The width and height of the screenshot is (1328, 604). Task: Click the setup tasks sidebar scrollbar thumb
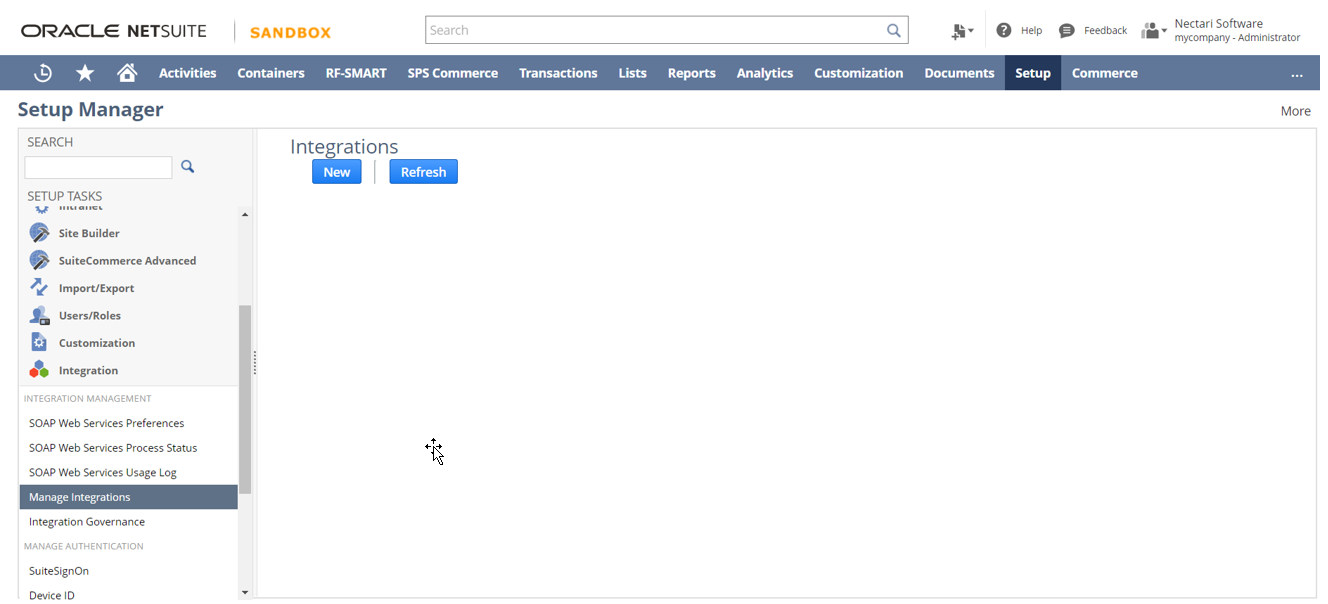[x=245, y=400]
